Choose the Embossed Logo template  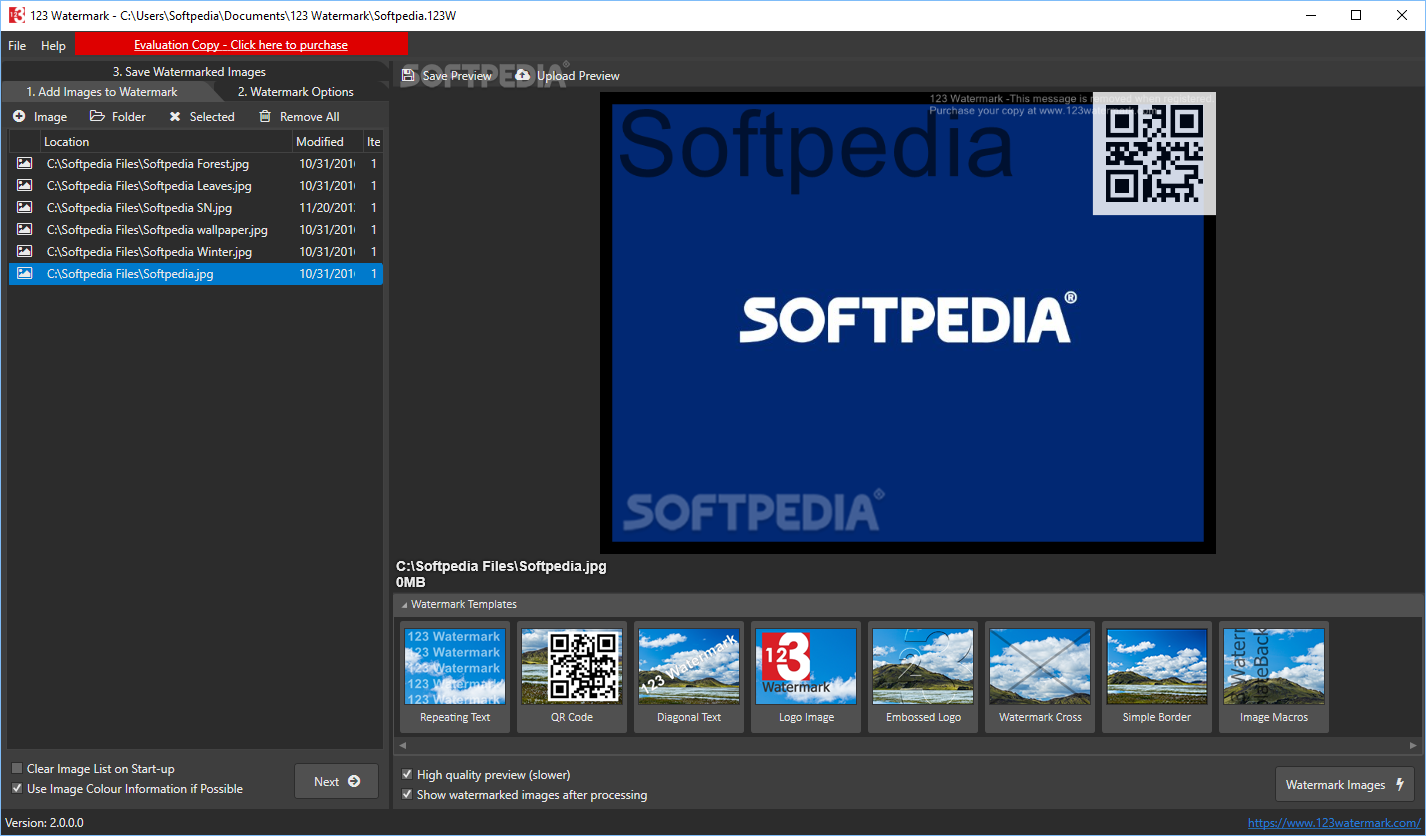923,677
